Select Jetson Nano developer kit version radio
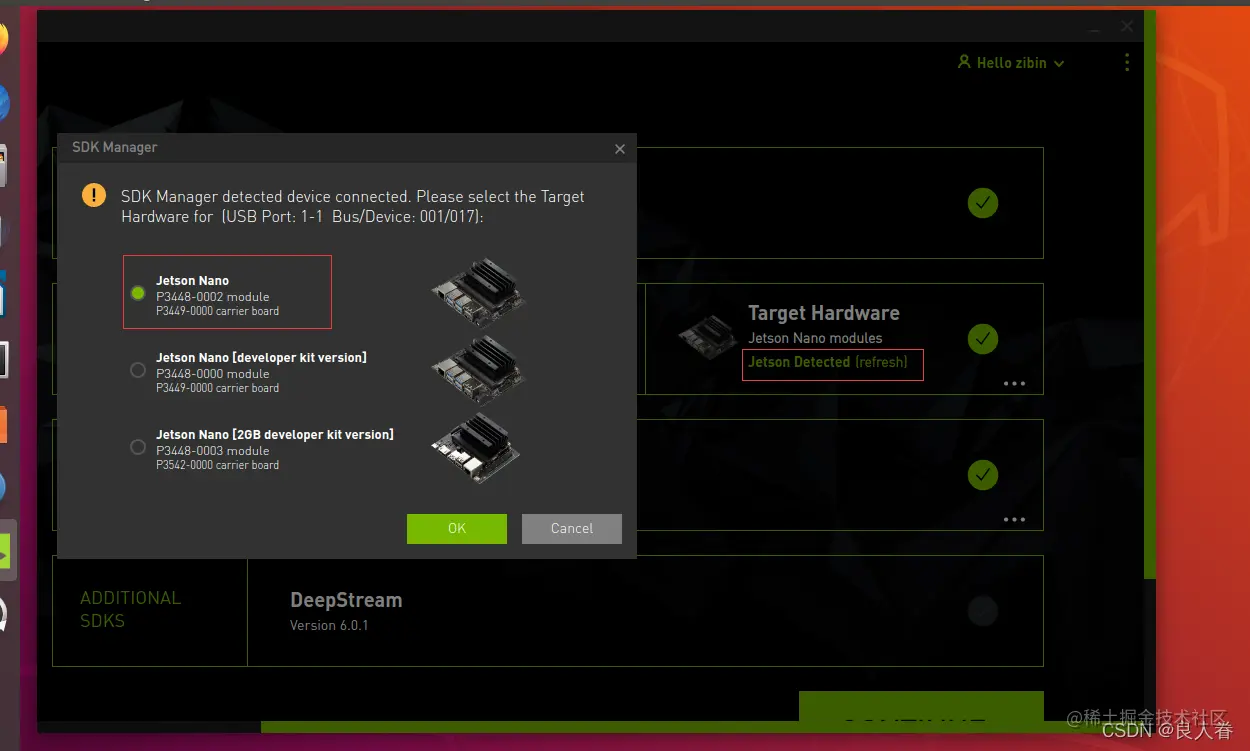Image resolution: width=1250 pixels, height=751 pixels. (138, 370)
